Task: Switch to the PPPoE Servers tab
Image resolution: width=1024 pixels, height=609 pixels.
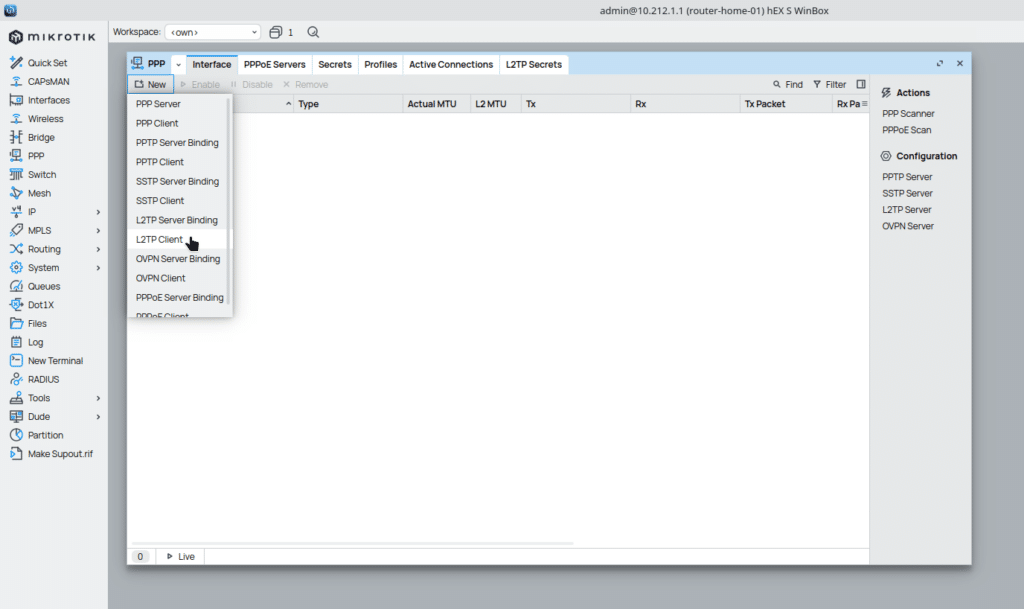Action: point(274,65)
